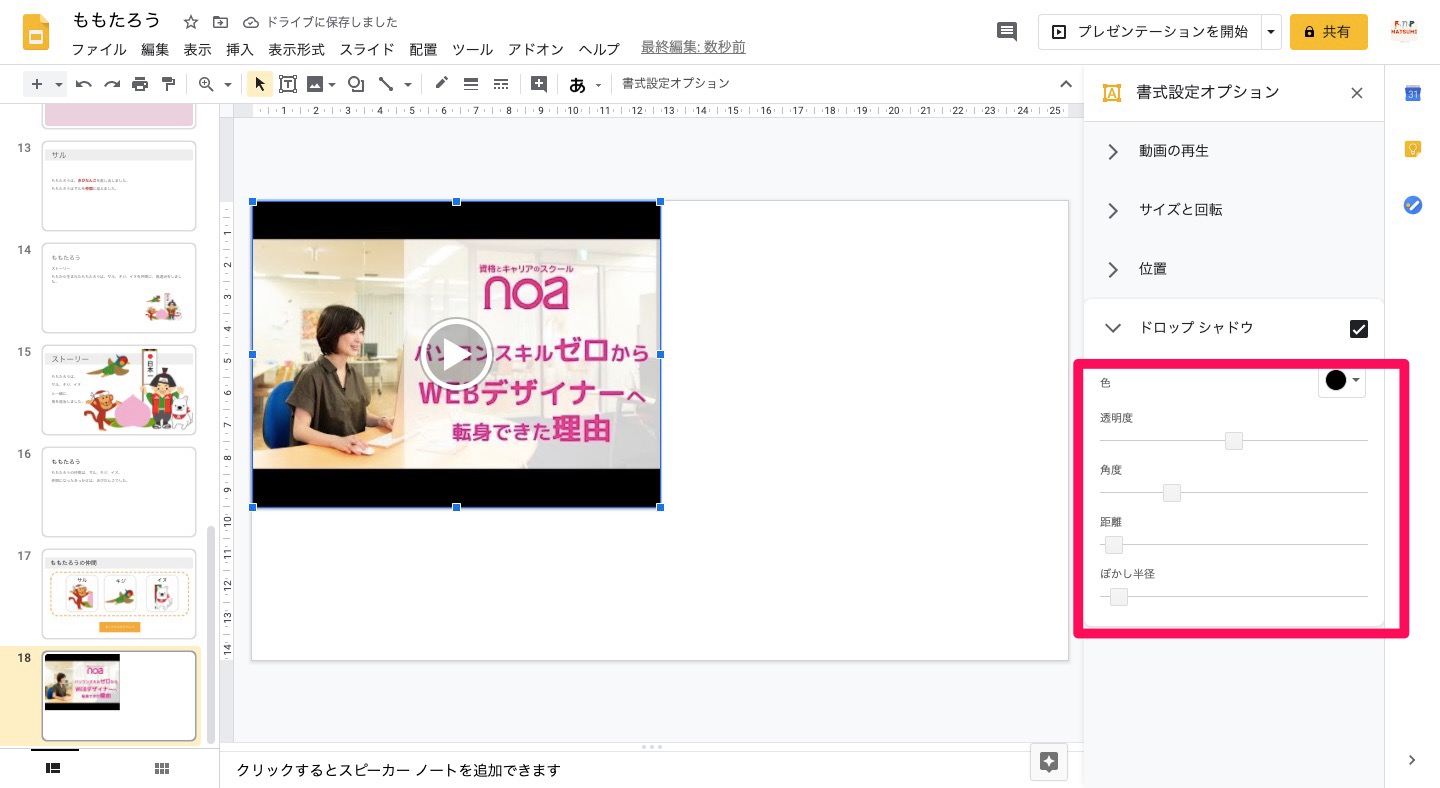Open Google Tasks side panel
This screenshot has height=788, width=1440.
tap(1413, 205)
